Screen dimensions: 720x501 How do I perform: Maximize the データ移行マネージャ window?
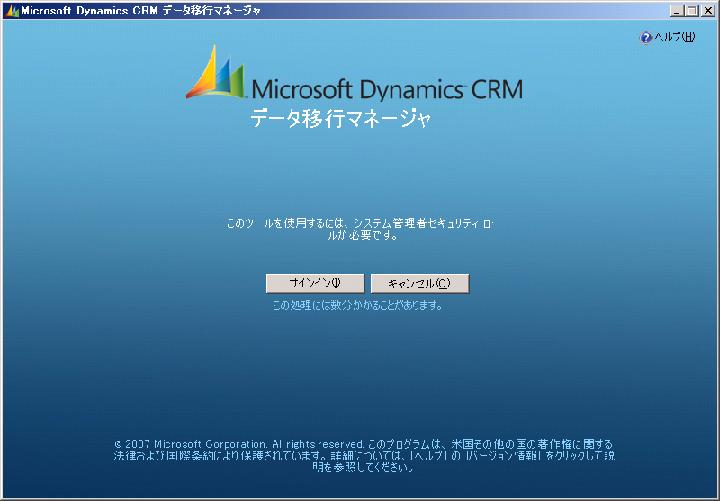pos(692,11)
